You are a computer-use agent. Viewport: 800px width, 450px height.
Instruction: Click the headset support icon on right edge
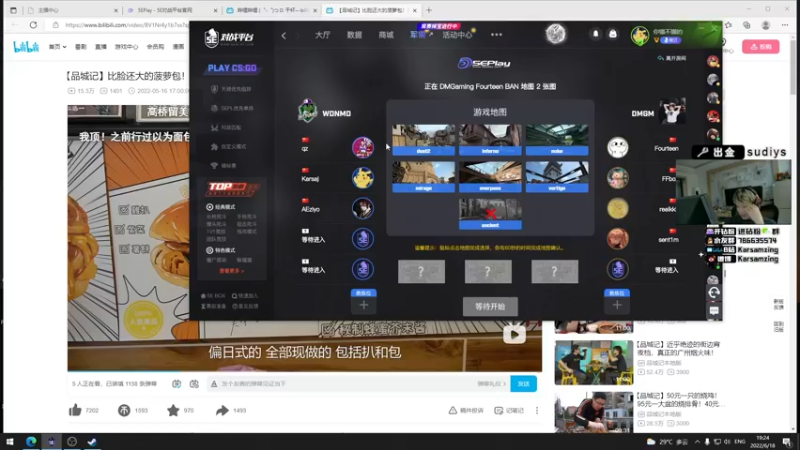coord(714,292)
